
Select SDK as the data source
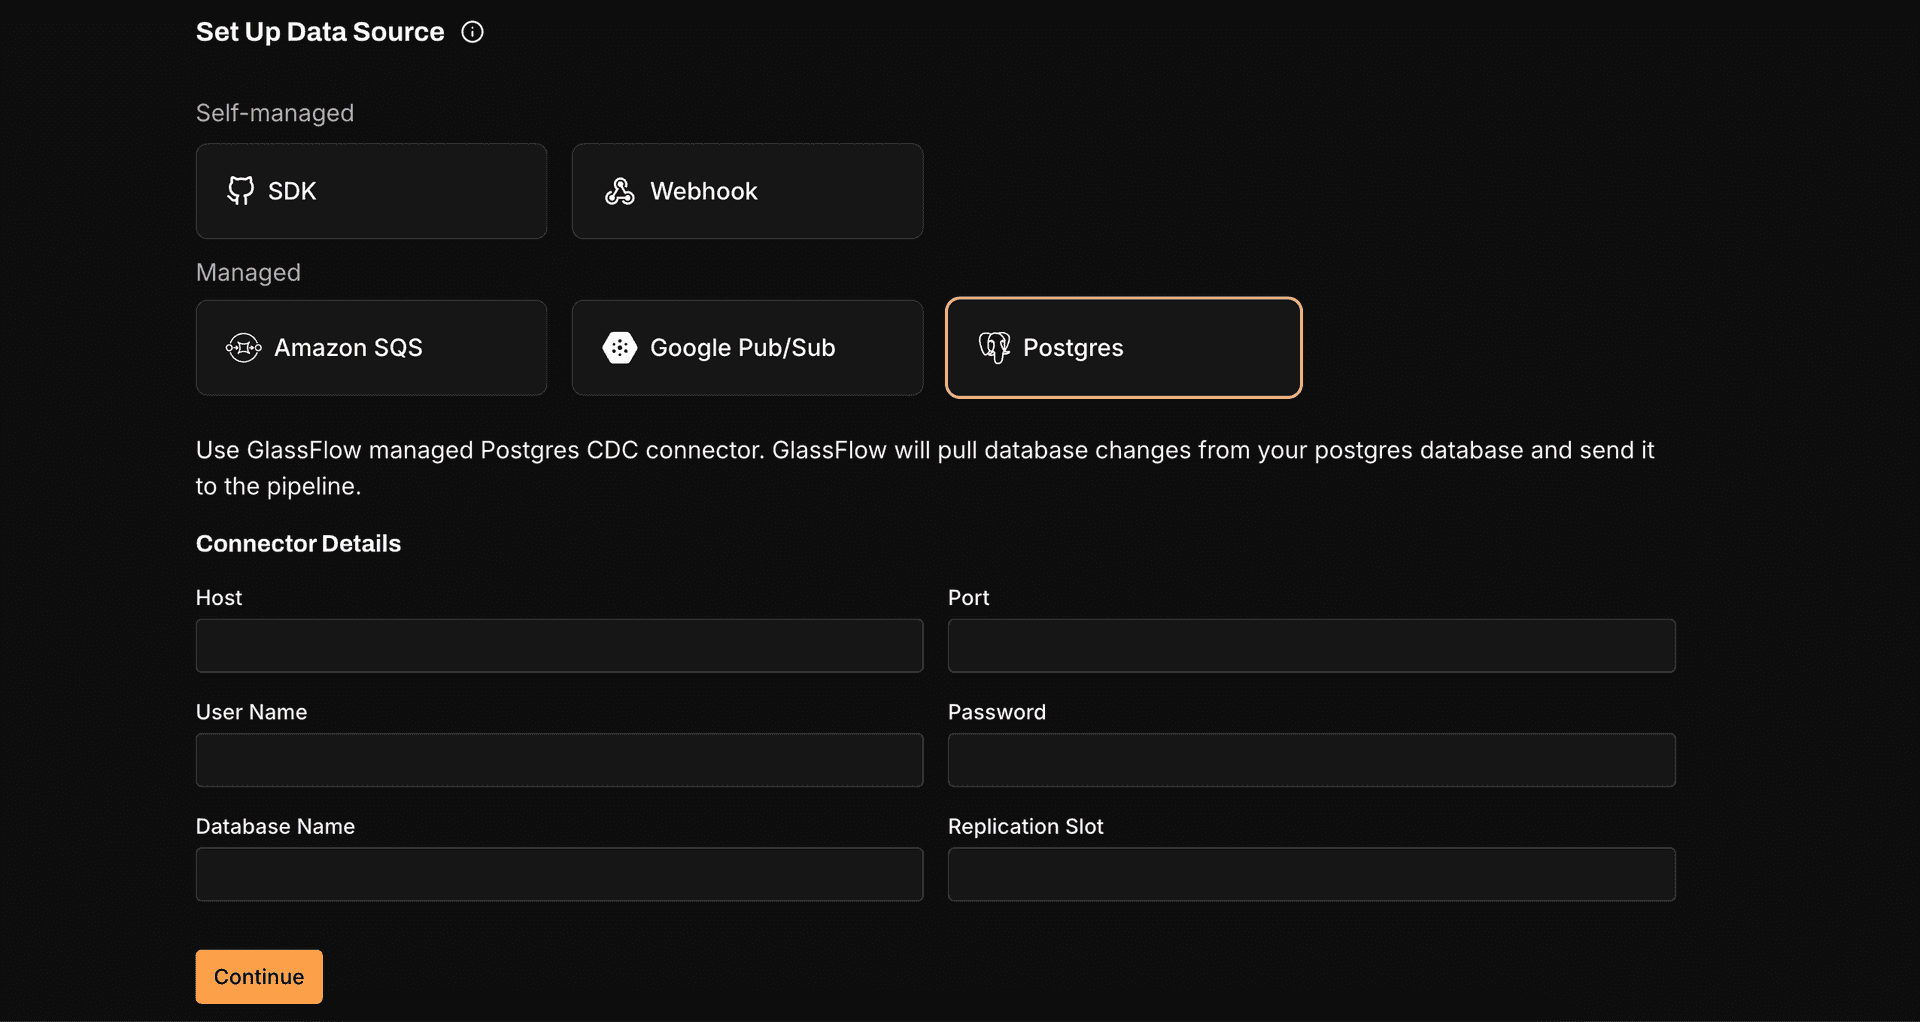point(371,191)
